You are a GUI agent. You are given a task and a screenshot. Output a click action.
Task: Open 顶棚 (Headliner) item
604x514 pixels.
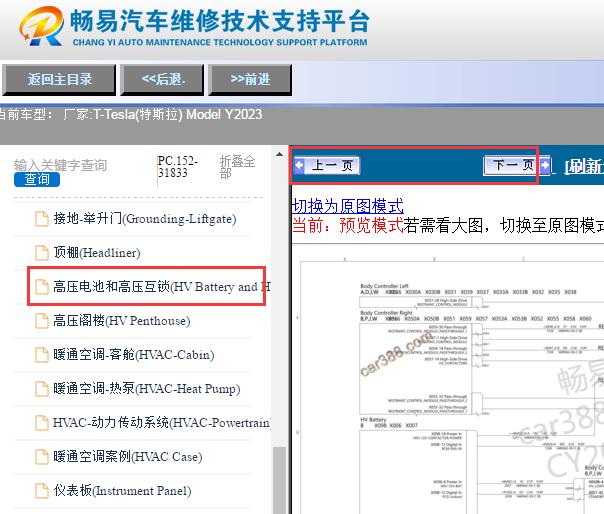[x=97, y=253]
